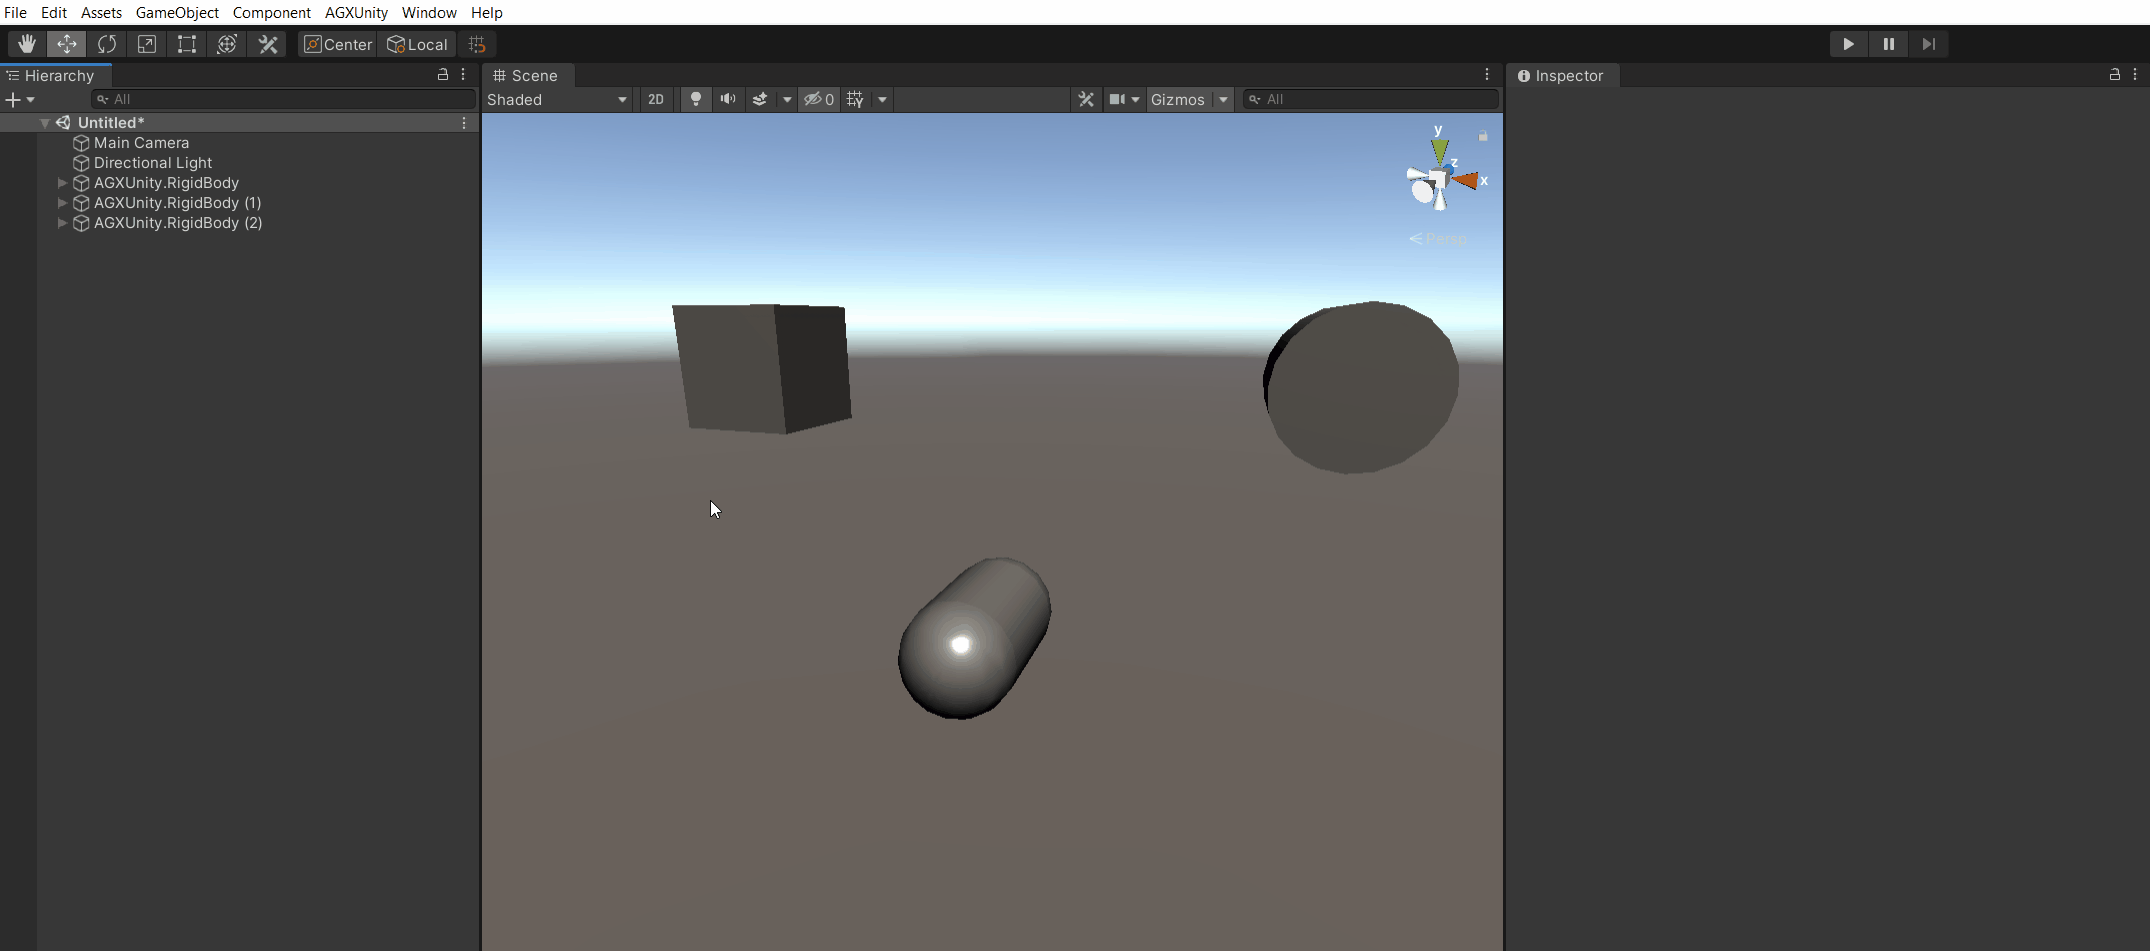2150x951 pixels.
Task: Click the grid visibility icon
Action: [x=855, y=99]
